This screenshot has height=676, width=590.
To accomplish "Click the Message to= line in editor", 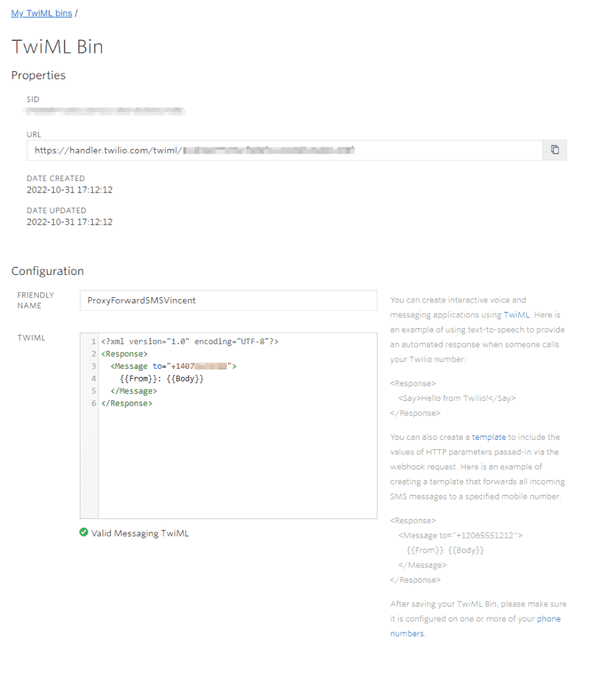I will point(173,366).
